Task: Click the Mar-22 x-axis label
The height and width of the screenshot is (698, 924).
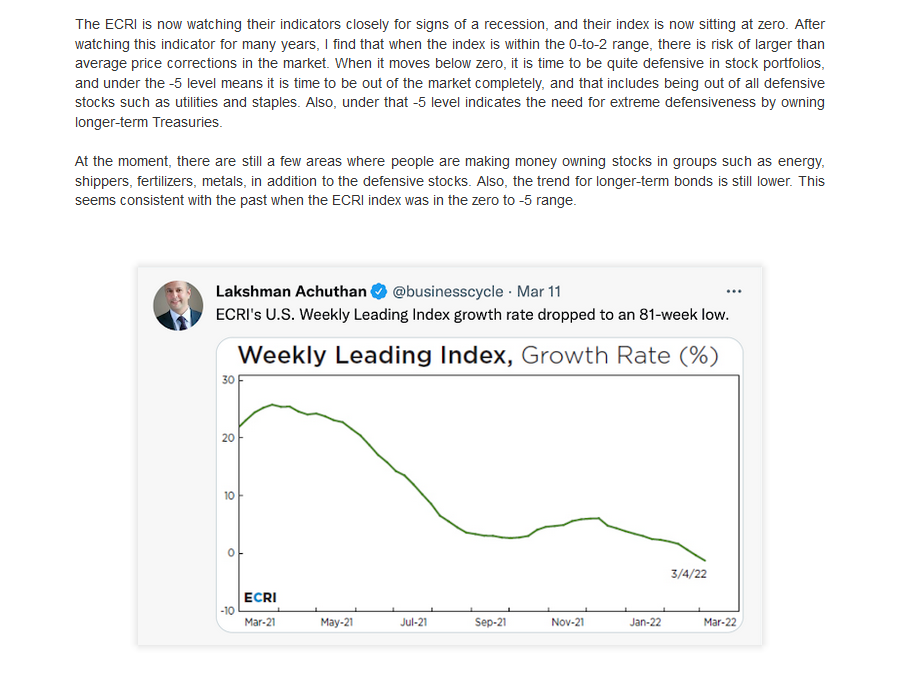Action: point(720,622)
